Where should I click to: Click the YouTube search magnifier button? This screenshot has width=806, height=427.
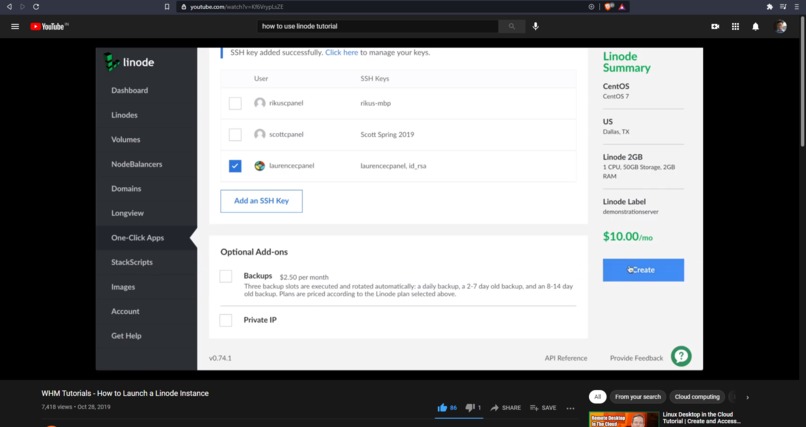[511, 26]
